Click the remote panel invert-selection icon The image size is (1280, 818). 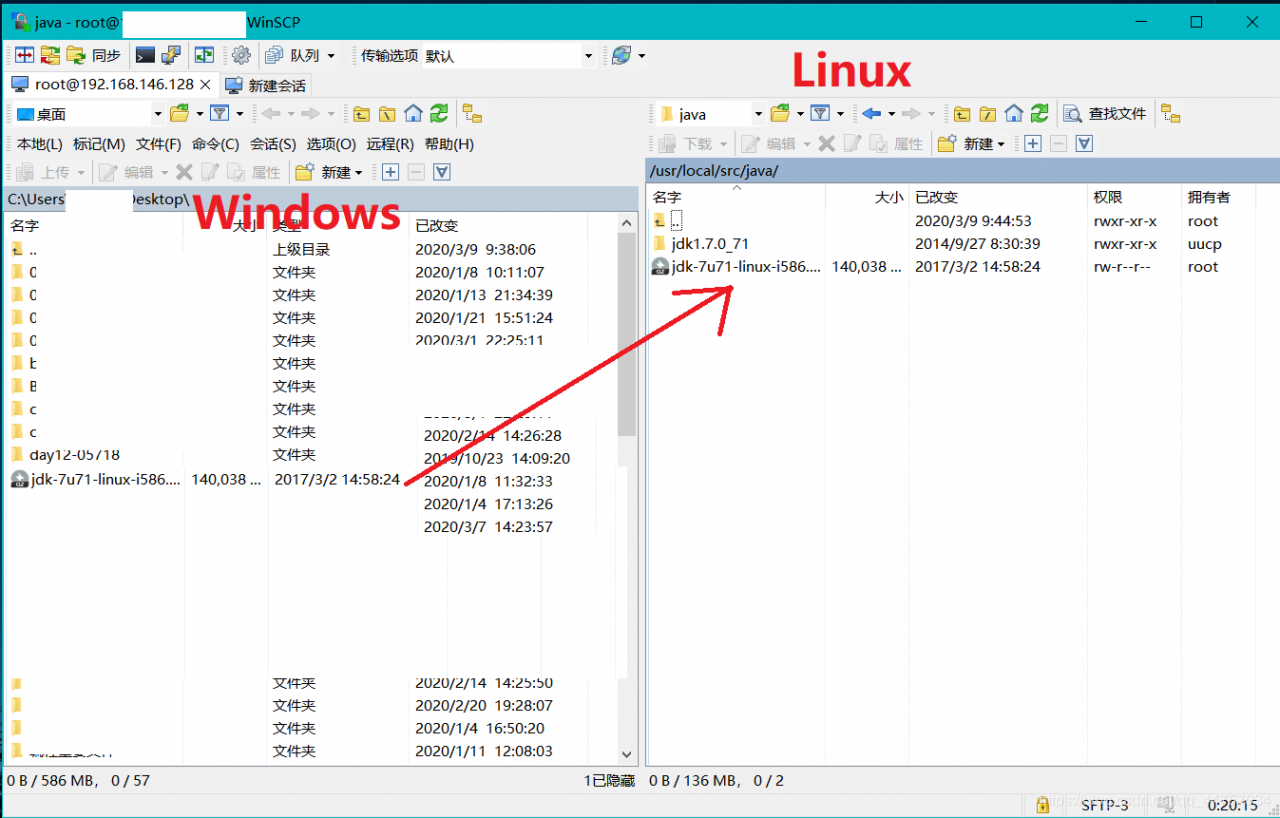tap(1085, 144)
